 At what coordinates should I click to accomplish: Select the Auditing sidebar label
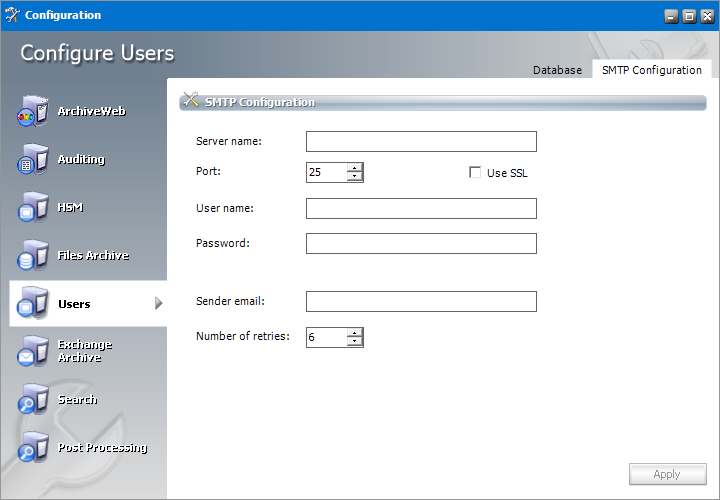(82, 159)
